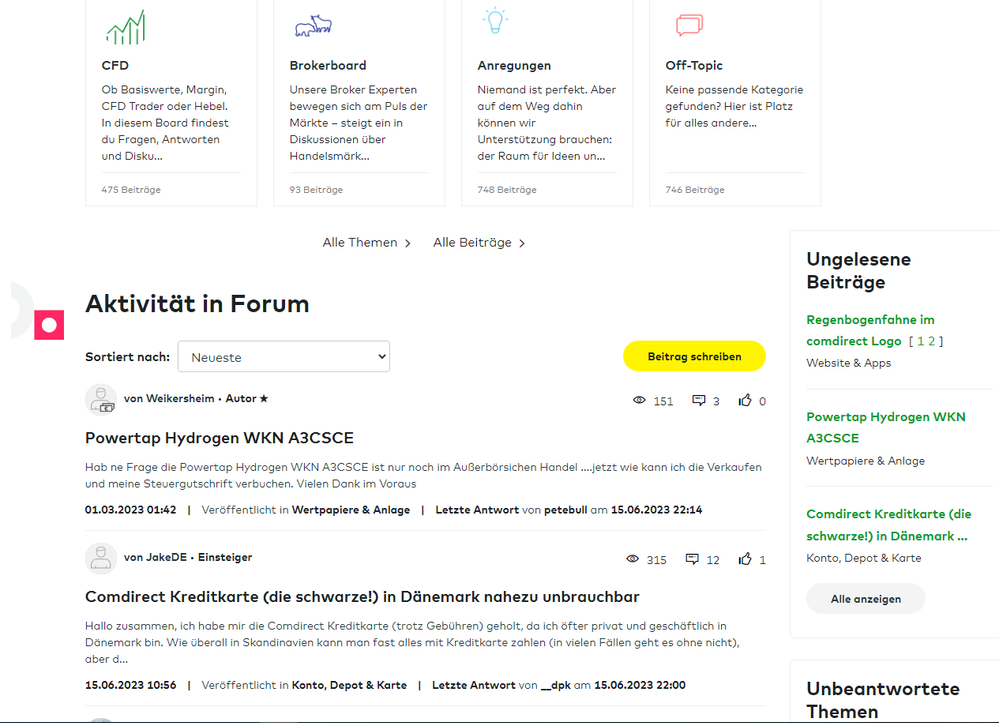This screenshot has width=999, height=723.
Task: Click the thumbs-up icon on Powertap post
Action: 745,401
